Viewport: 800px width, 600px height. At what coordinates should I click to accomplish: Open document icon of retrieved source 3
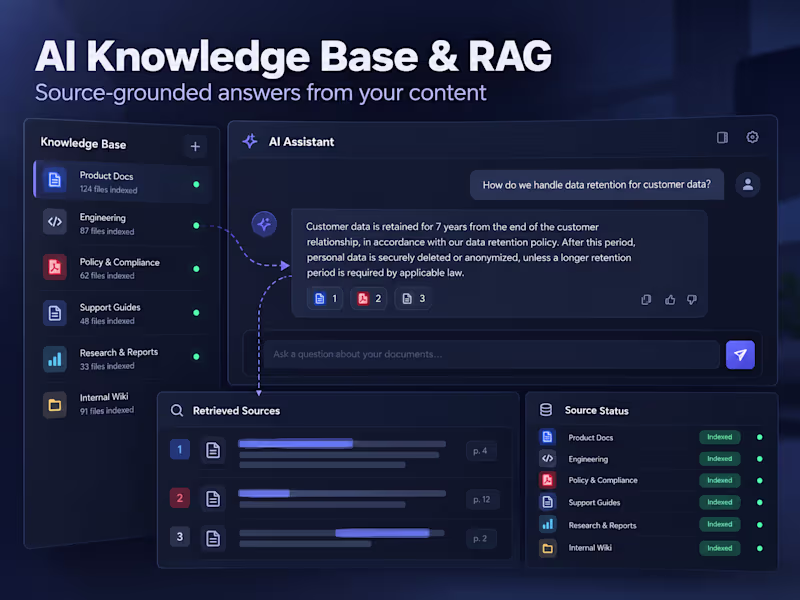[x=213, y=538]
